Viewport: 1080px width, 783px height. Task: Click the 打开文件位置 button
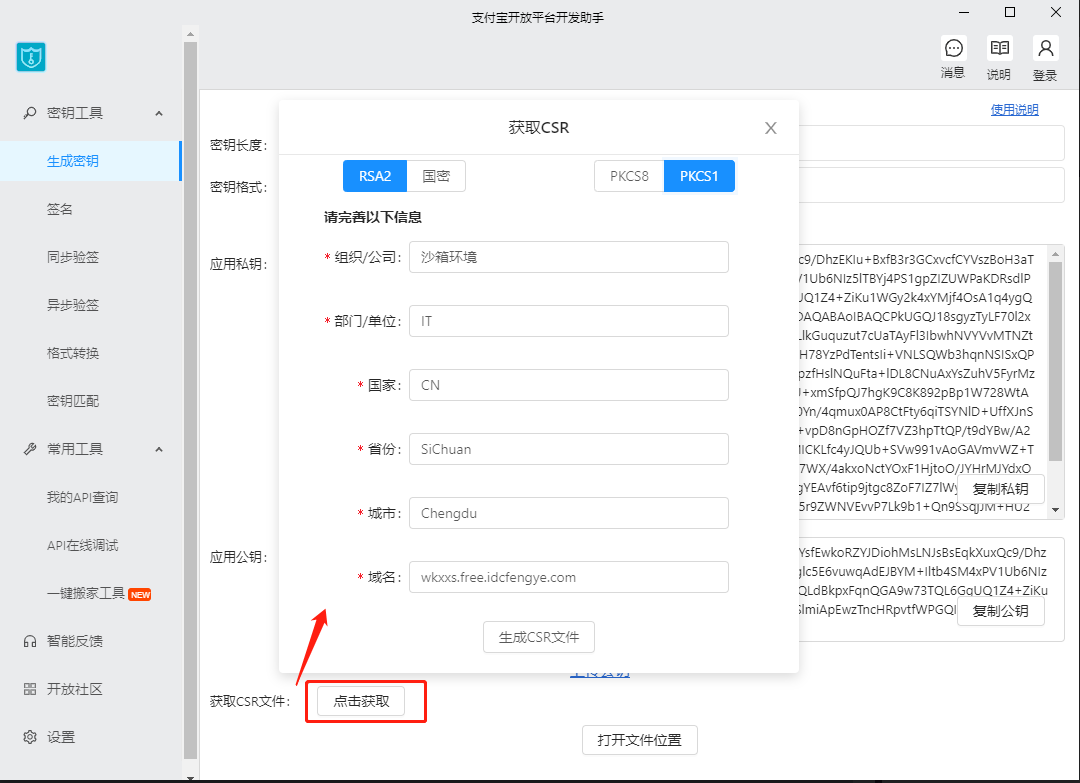[x=640, y=740]
